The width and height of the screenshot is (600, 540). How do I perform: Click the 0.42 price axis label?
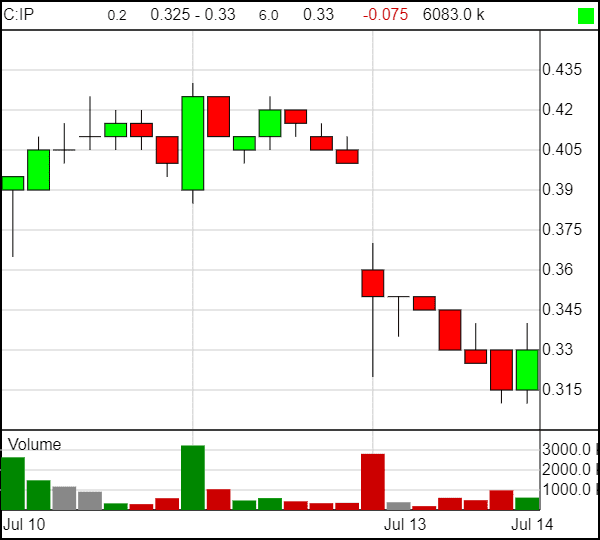coord(558,110)
